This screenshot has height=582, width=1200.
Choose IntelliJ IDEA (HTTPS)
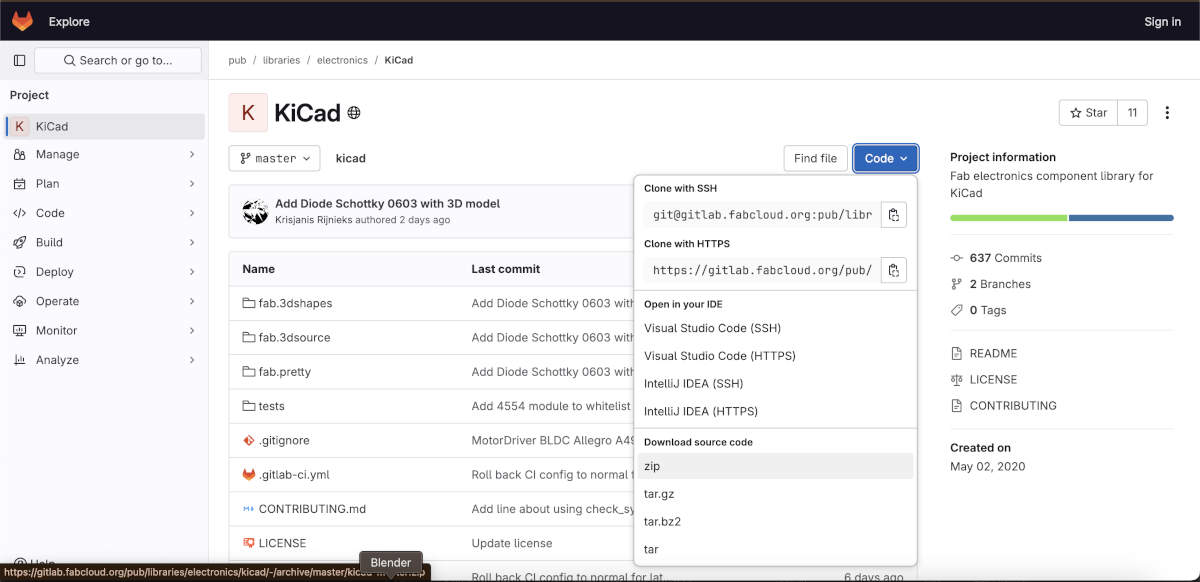[775, 411]
